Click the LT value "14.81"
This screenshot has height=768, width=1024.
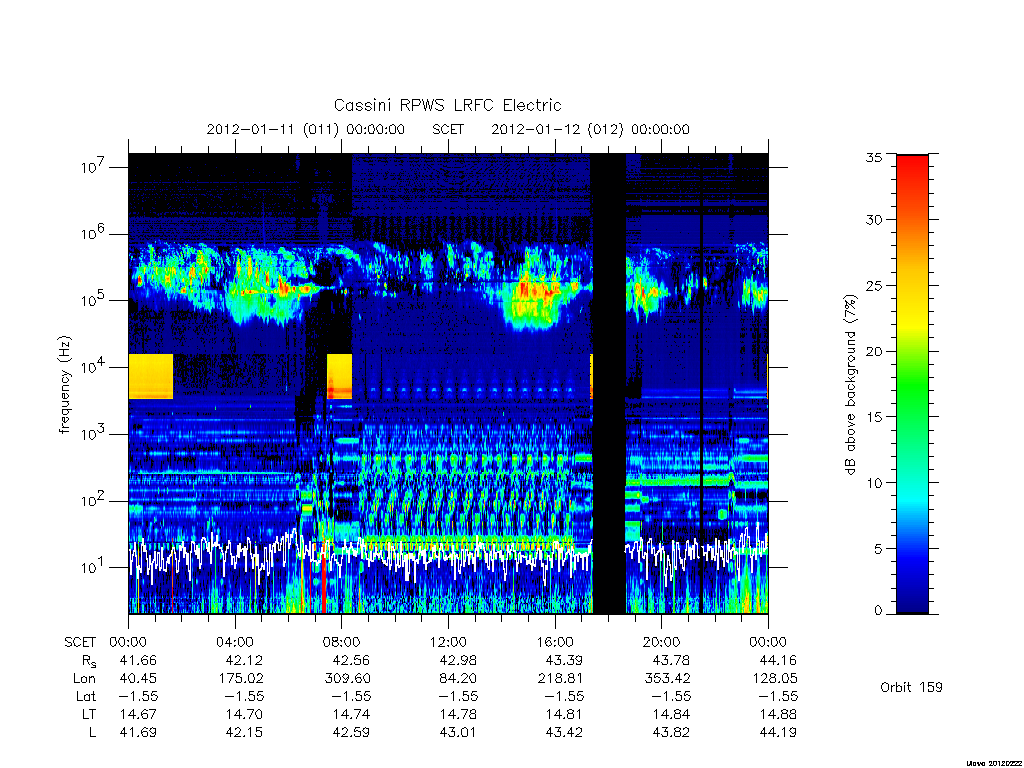pyautogui.click(x=564, y=714)
